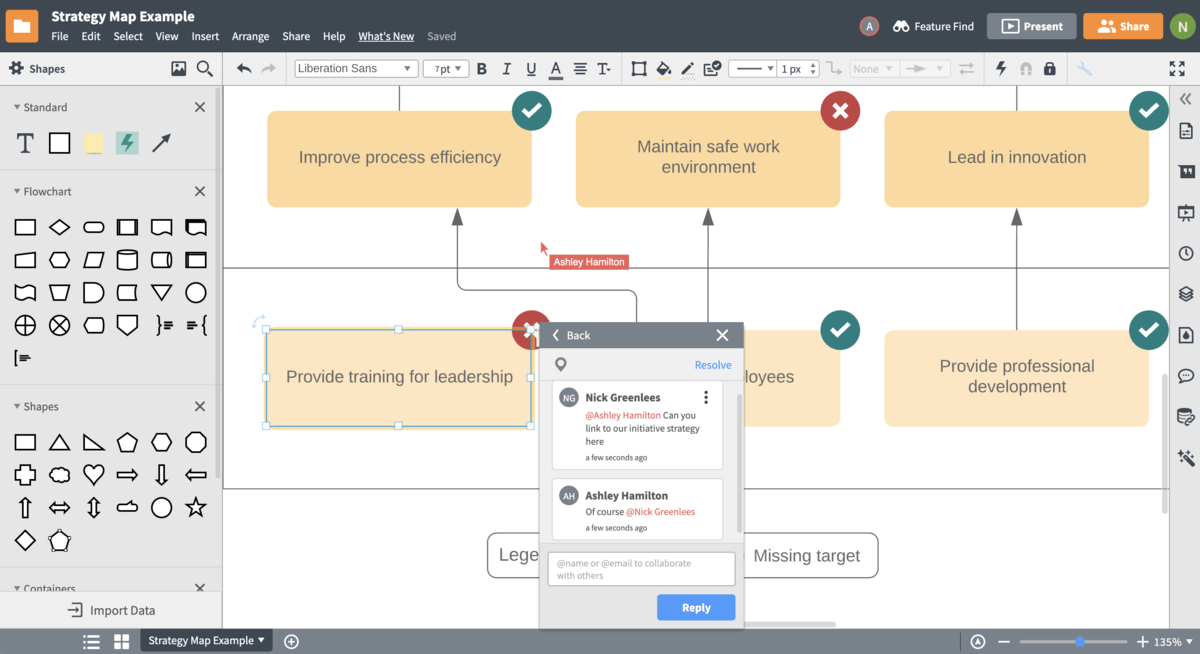Open the Layers panel
1200x654 pixels.
pyautogui.click(x=1185, y=294)
